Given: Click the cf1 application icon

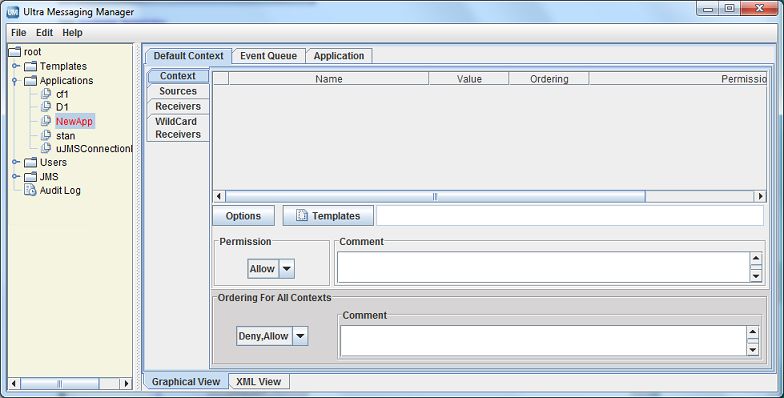Looking at the screenshot, I should [x=46, y=94].
